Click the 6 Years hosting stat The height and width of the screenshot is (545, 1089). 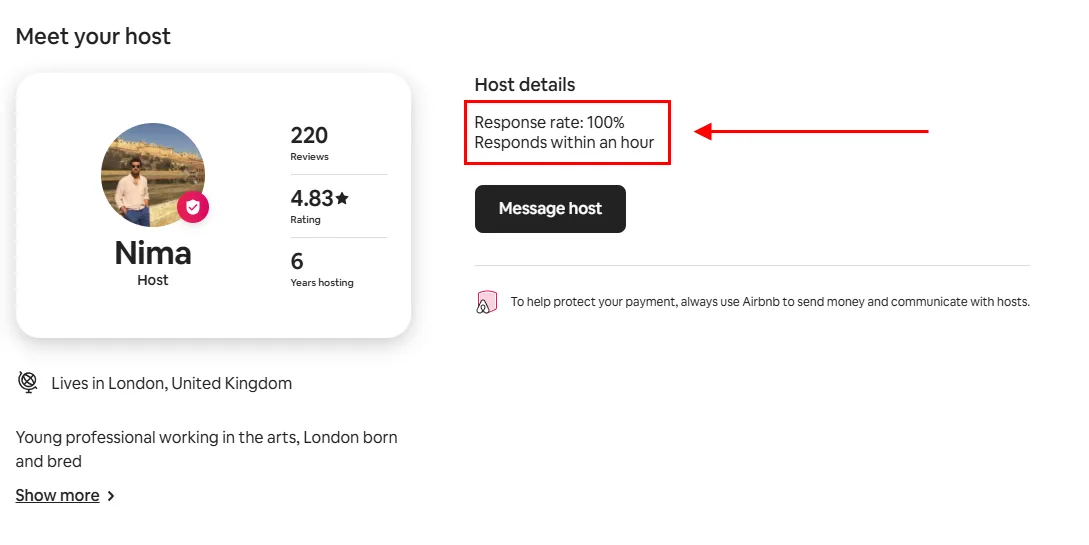pos(322,269)
